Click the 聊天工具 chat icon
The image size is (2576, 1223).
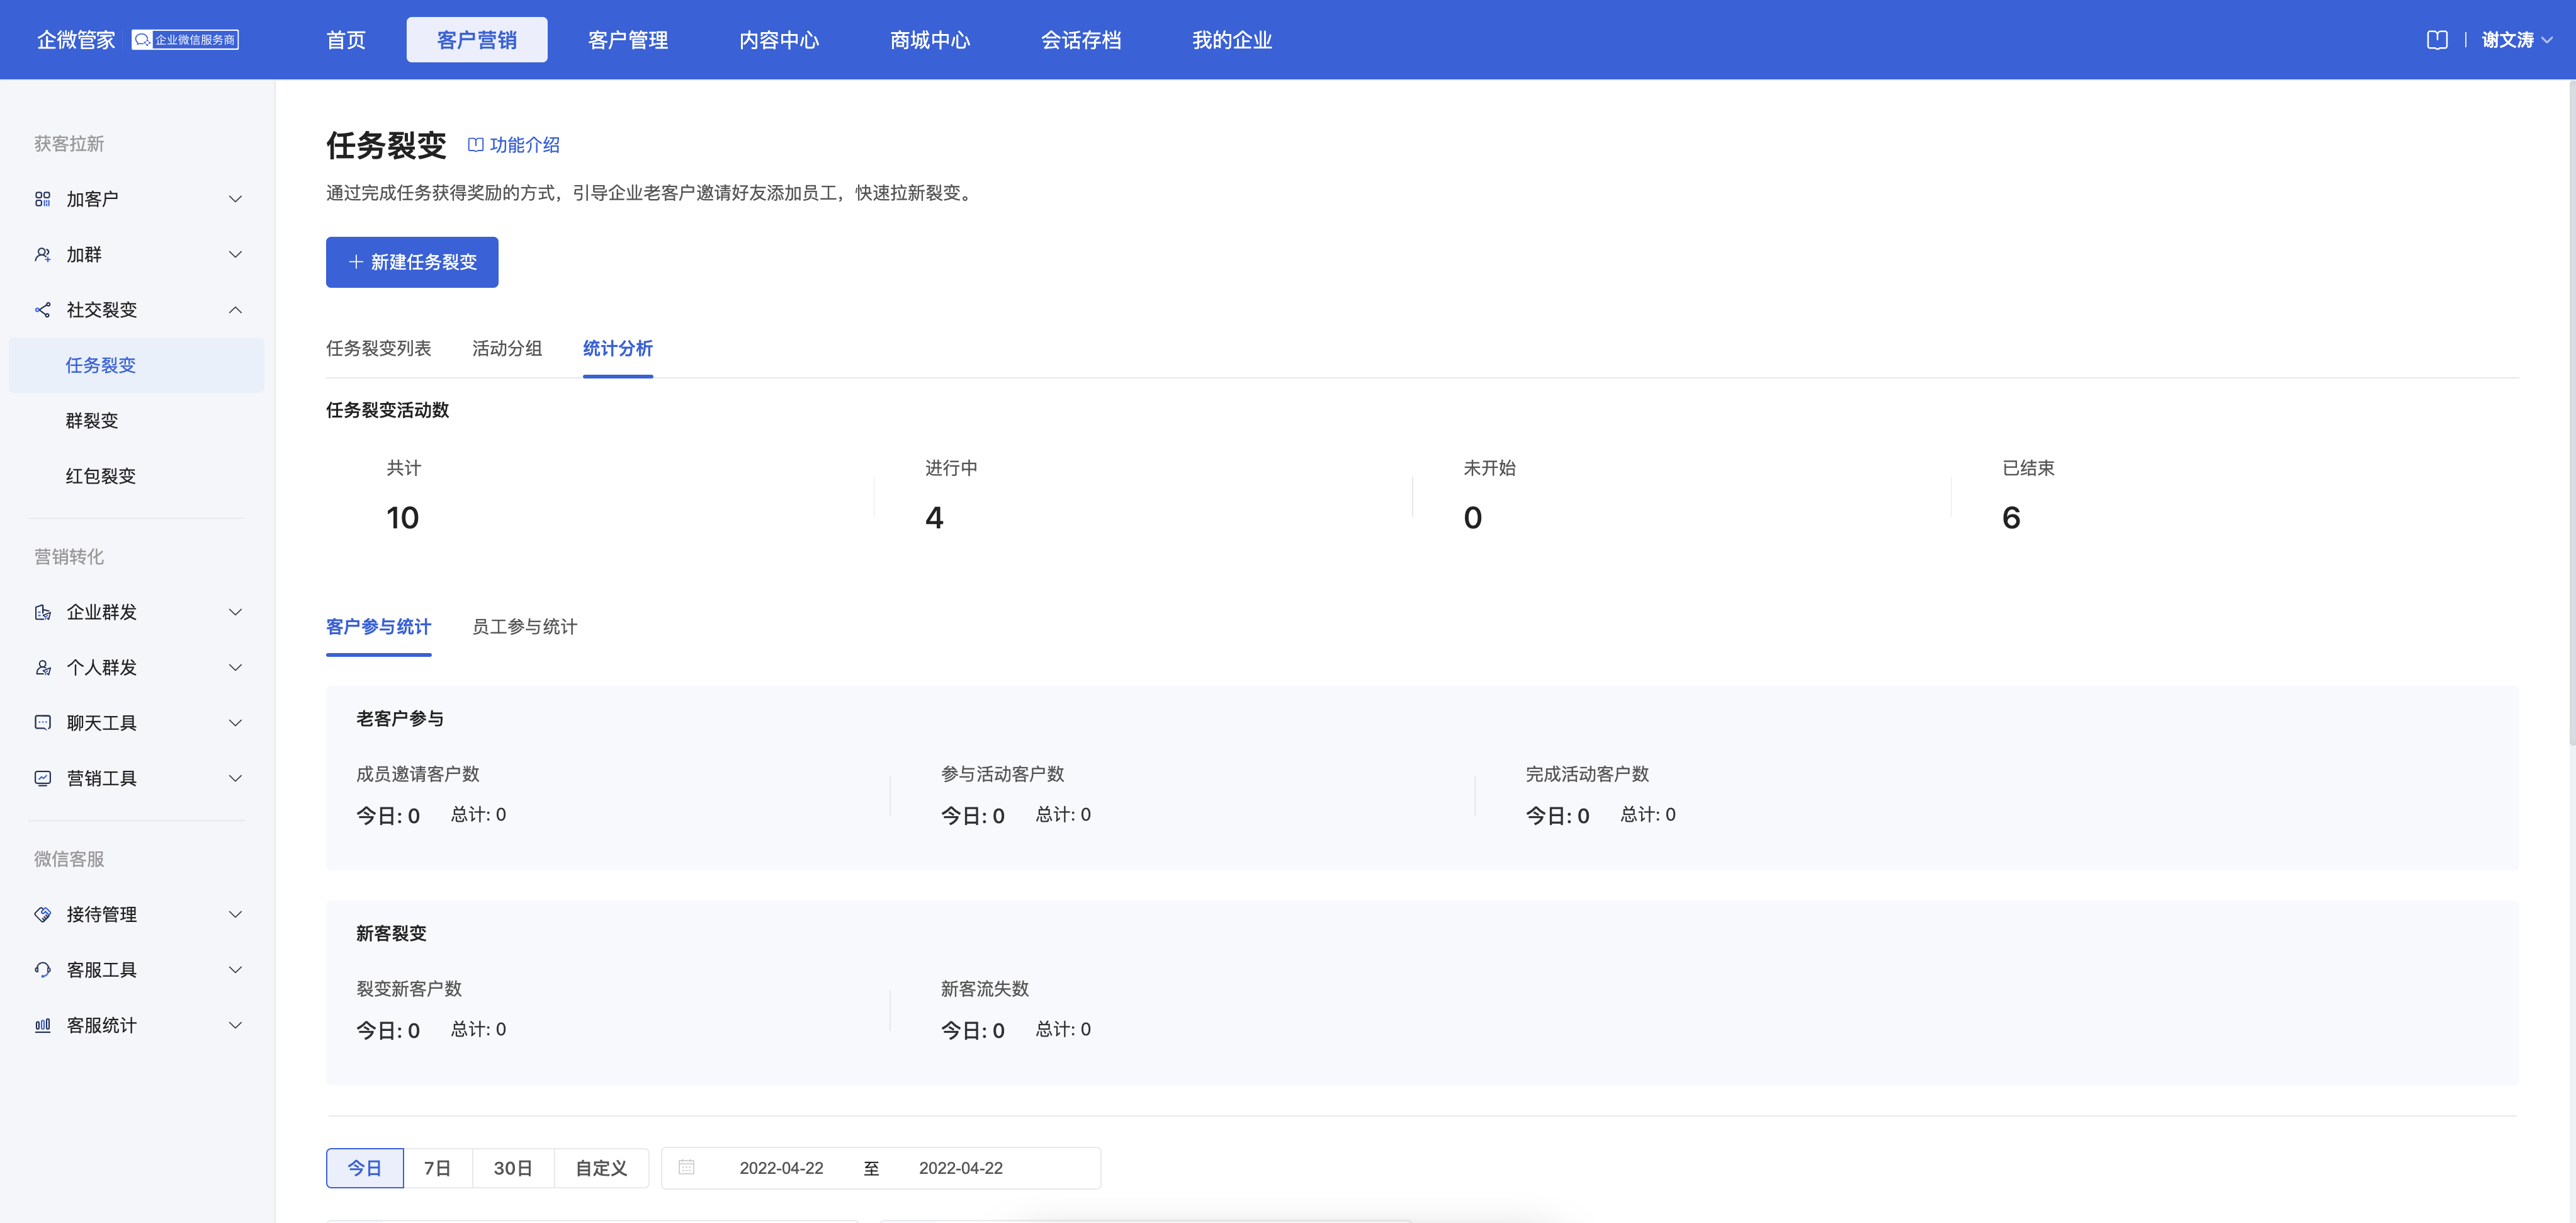point(42,723)
